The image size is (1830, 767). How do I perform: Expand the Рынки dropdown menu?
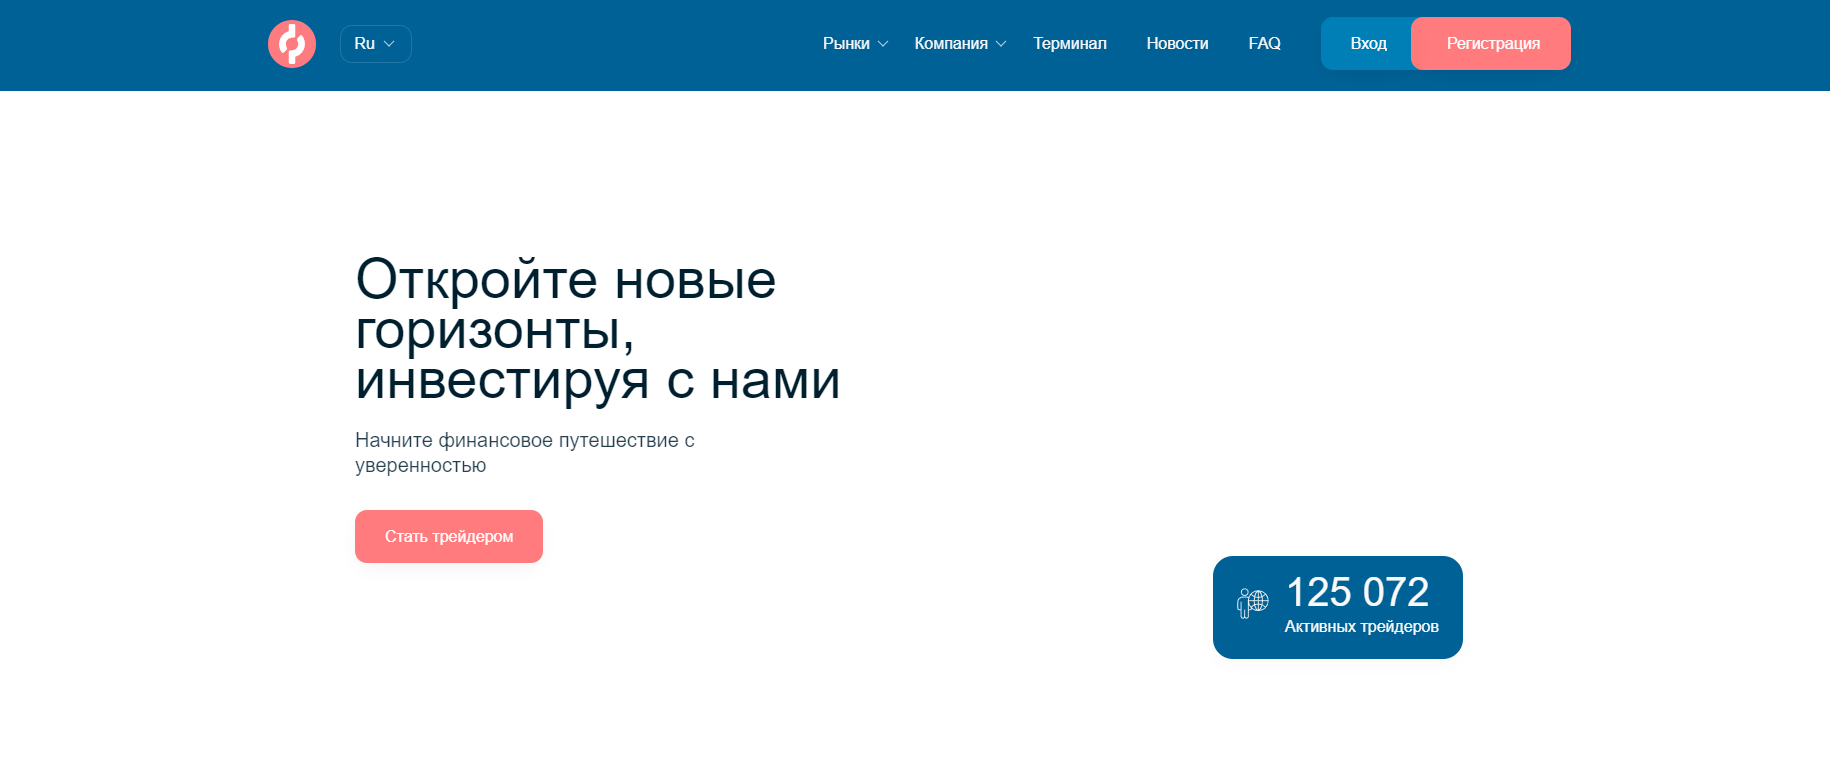pyautogui.click(x=846, y=44)
